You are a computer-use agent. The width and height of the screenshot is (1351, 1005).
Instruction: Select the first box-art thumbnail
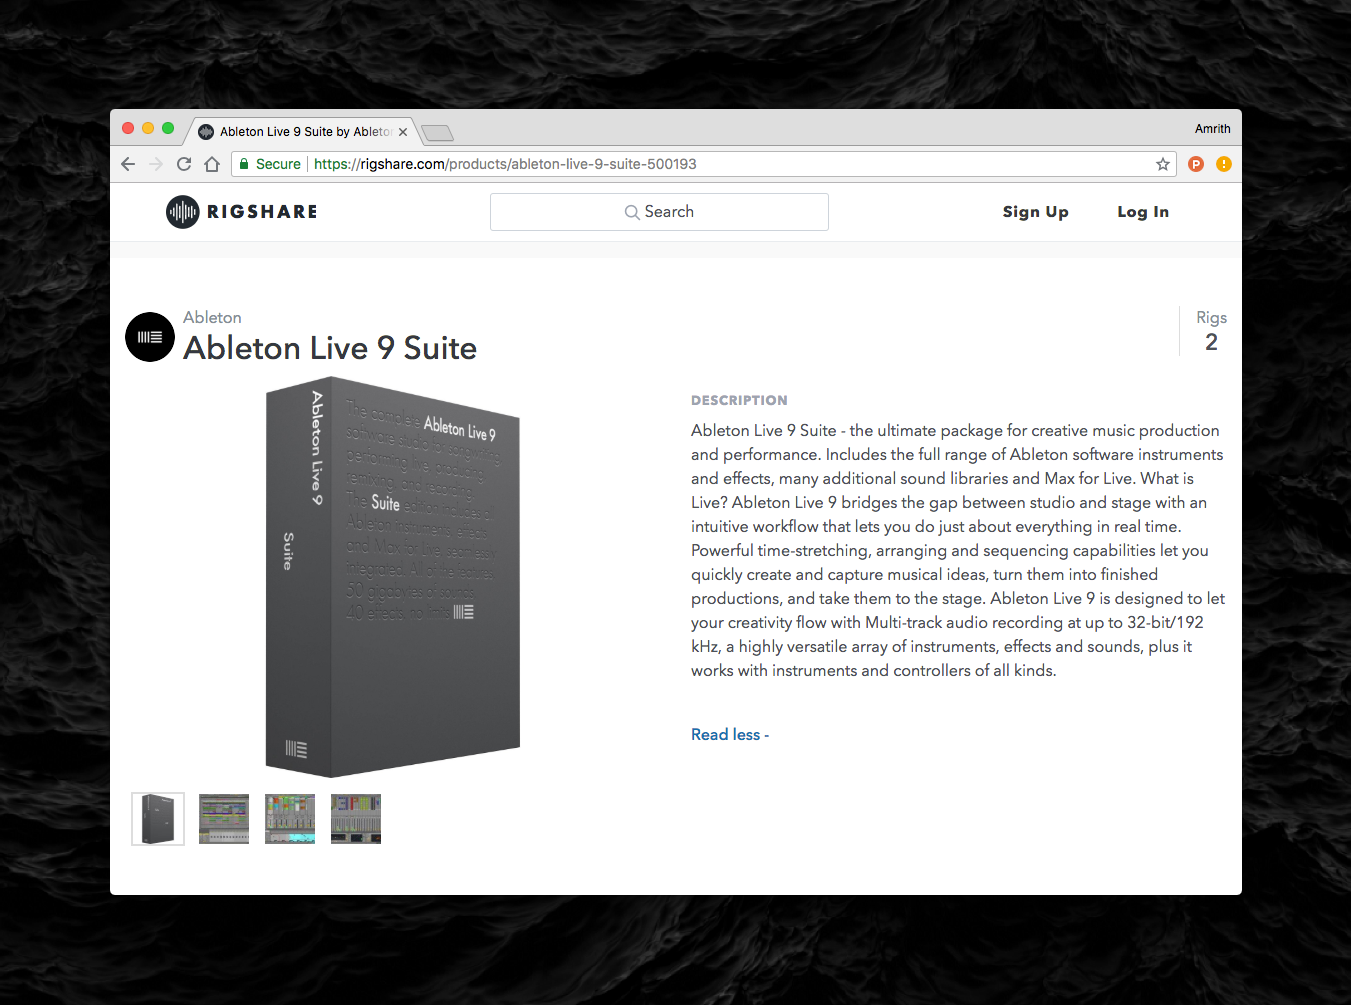tap(158, 819)
